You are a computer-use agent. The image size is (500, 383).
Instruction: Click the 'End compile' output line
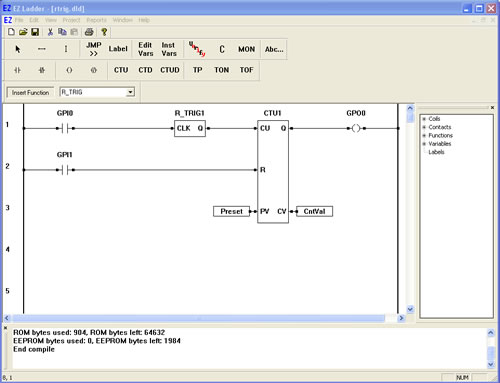coord(34,349)
